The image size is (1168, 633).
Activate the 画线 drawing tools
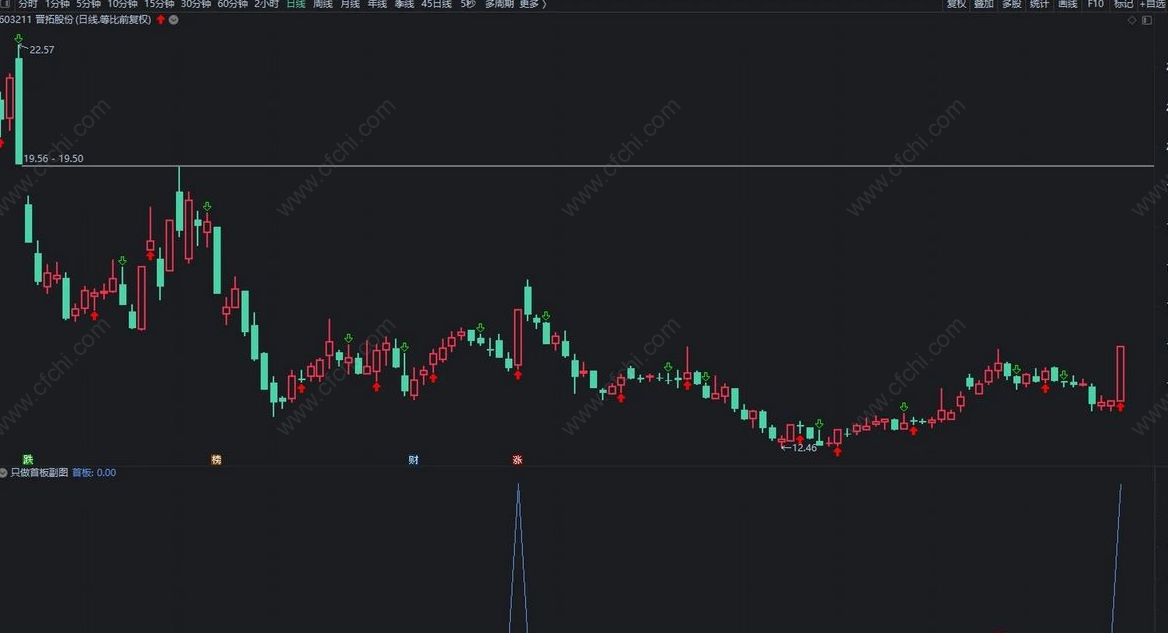click(x=1068, y=4)
